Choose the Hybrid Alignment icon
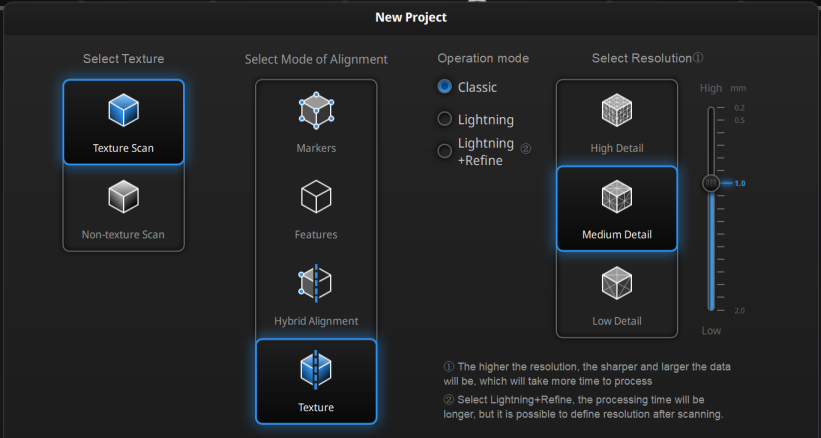This screenshot has height=438, width=821. [315, 283]
